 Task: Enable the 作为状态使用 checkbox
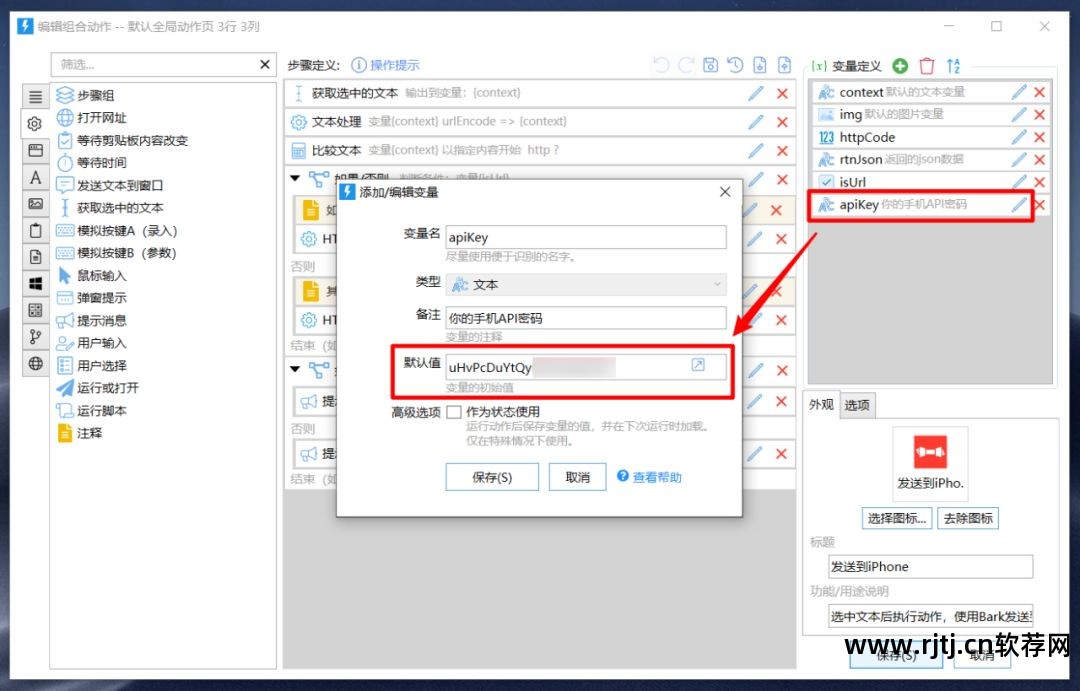pos(453,412)
